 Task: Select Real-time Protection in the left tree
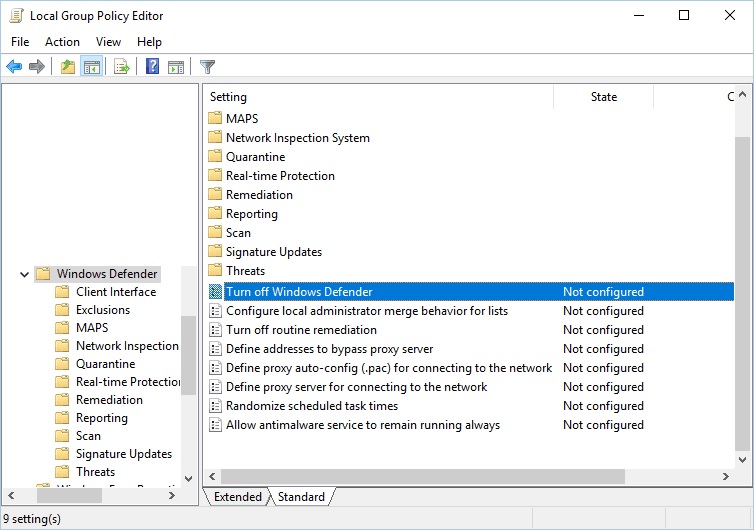point(128,382)
